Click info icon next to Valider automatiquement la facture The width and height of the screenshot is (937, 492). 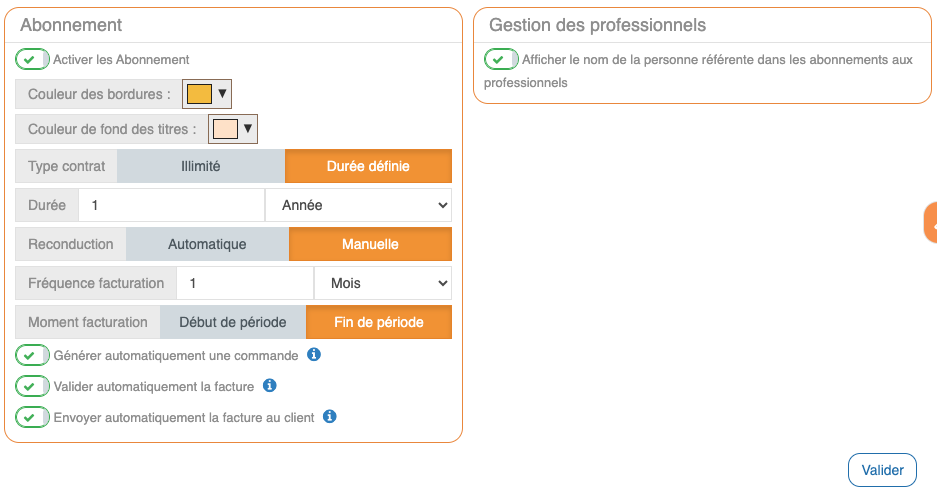click(269, 386)
